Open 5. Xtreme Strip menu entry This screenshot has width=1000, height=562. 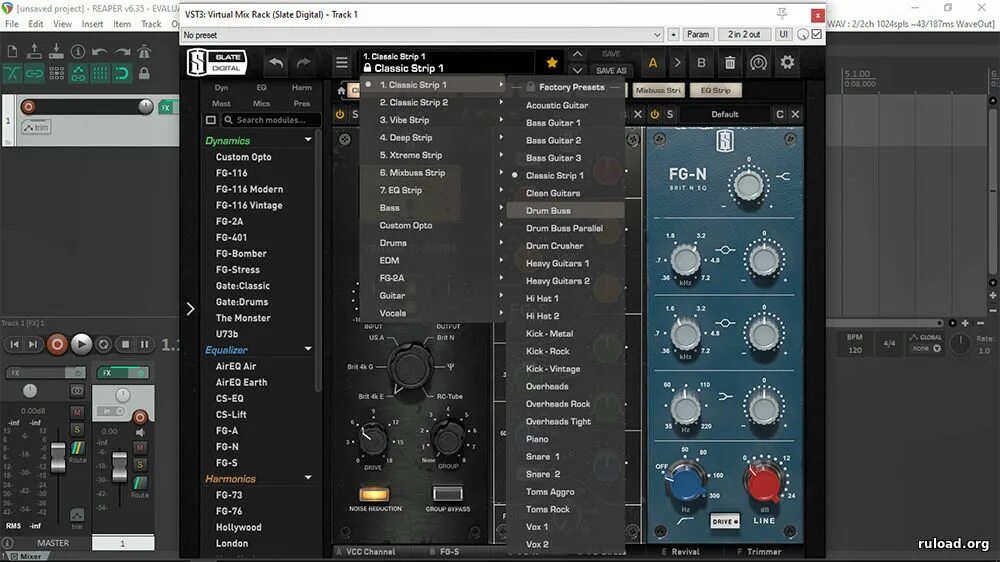click(x=434, y=155)
